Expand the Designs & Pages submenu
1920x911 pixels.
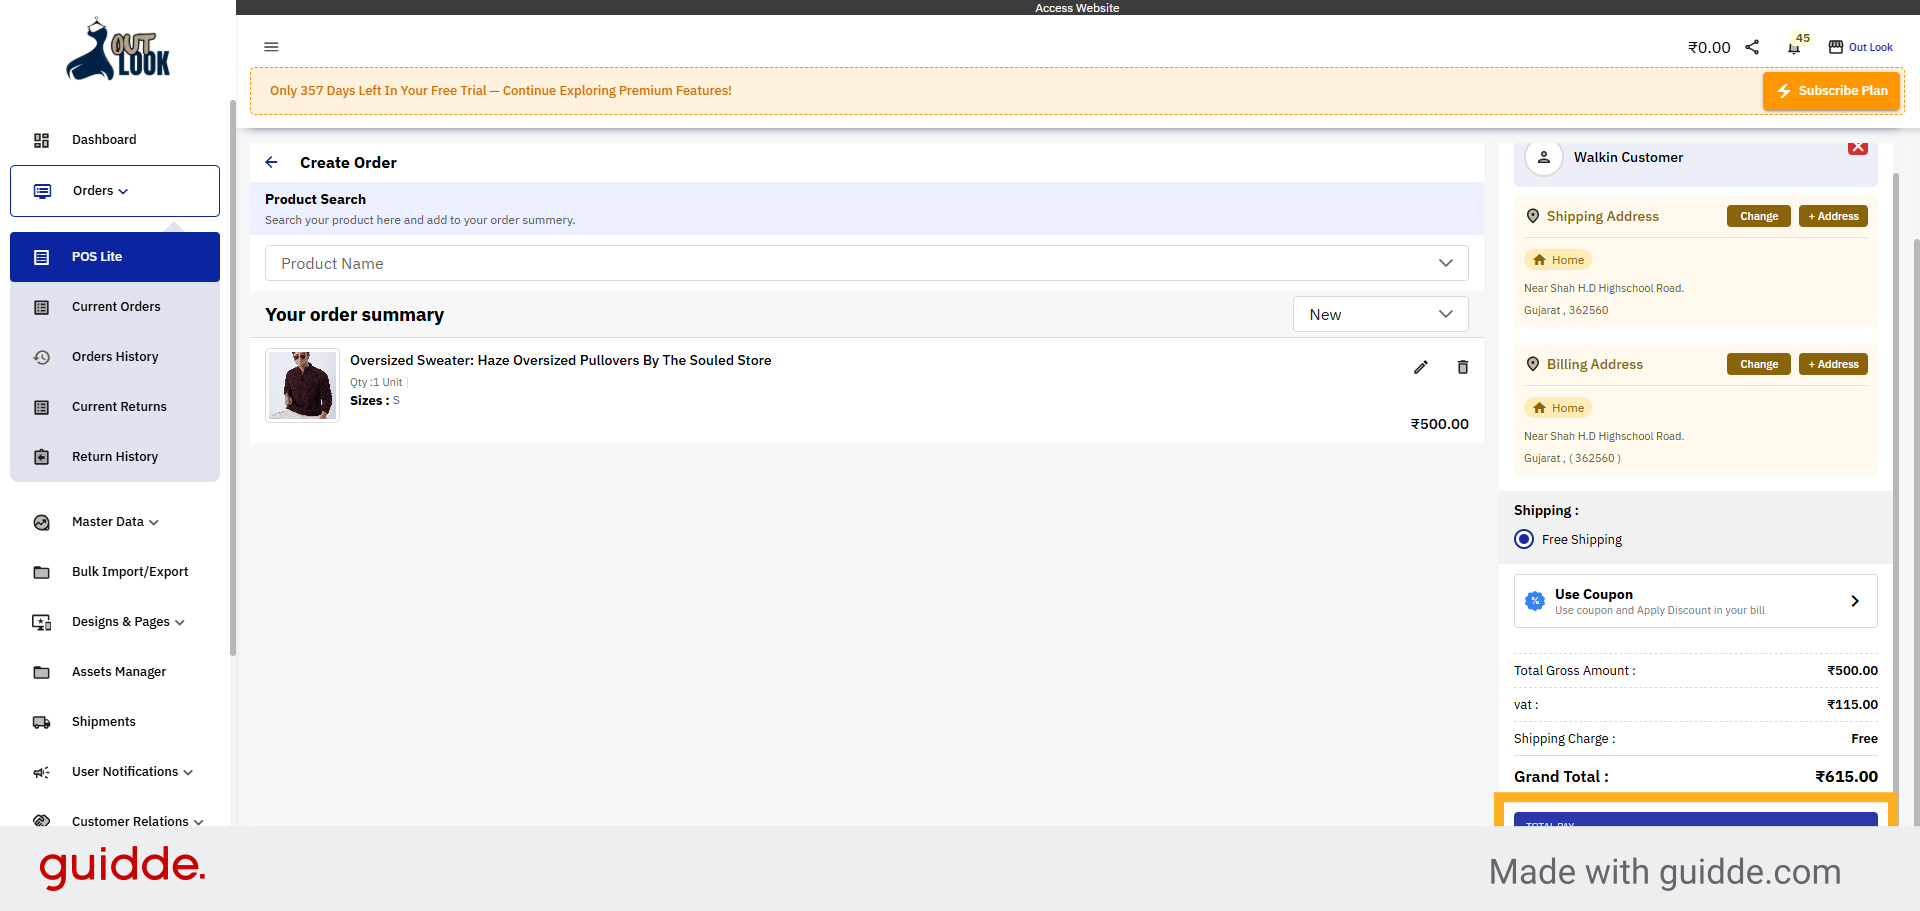point(180,622)
